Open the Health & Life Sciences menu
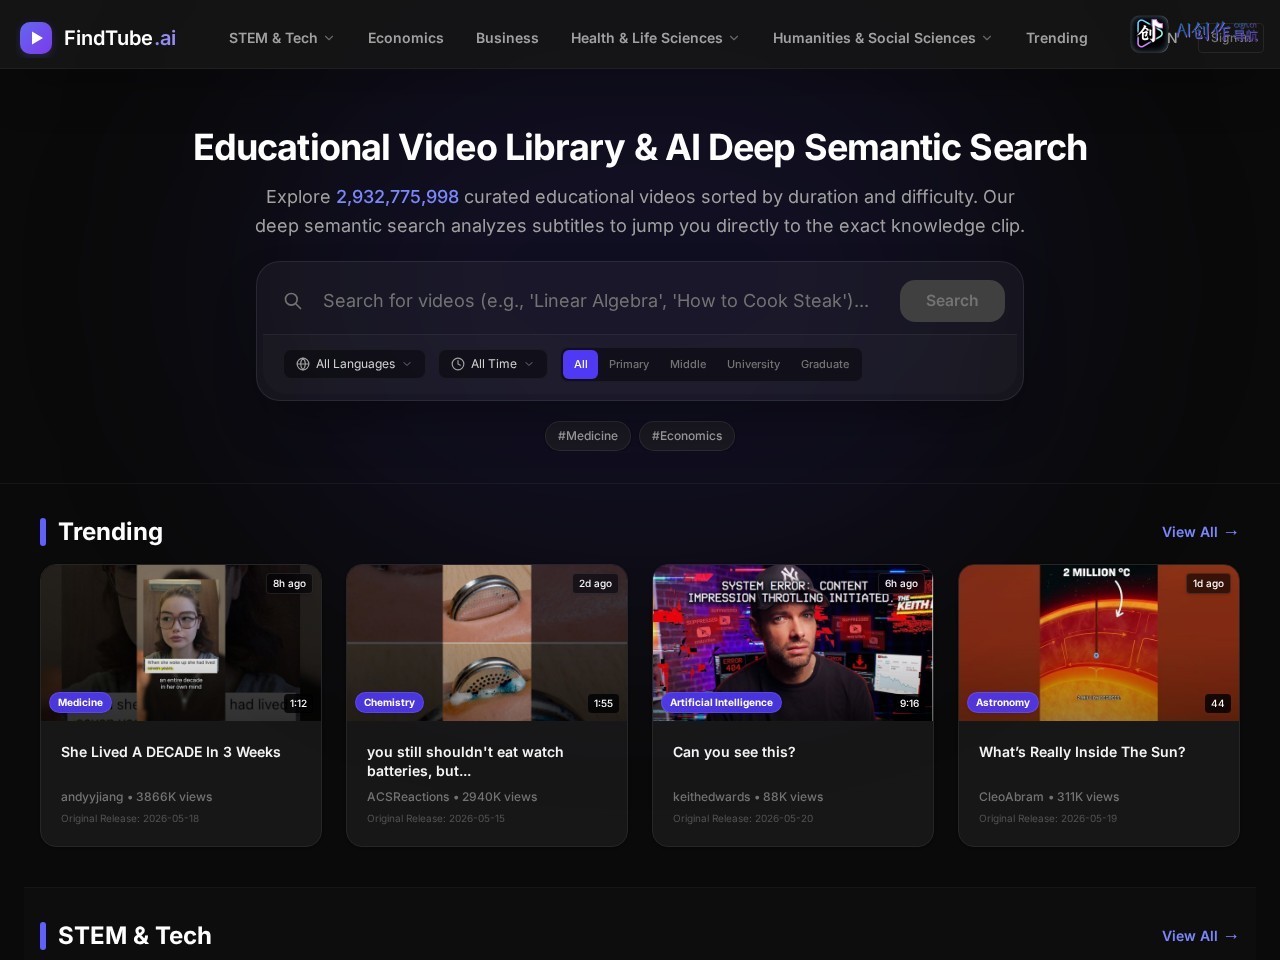1280x960 pixels. pyautogui.click(x=654, y=38)
